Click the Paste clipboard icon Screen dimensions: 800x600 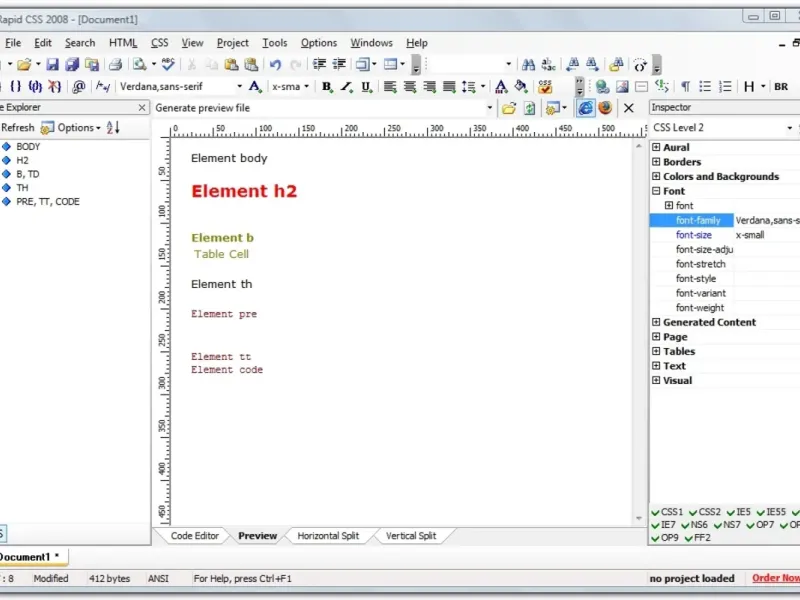point(231,65)
